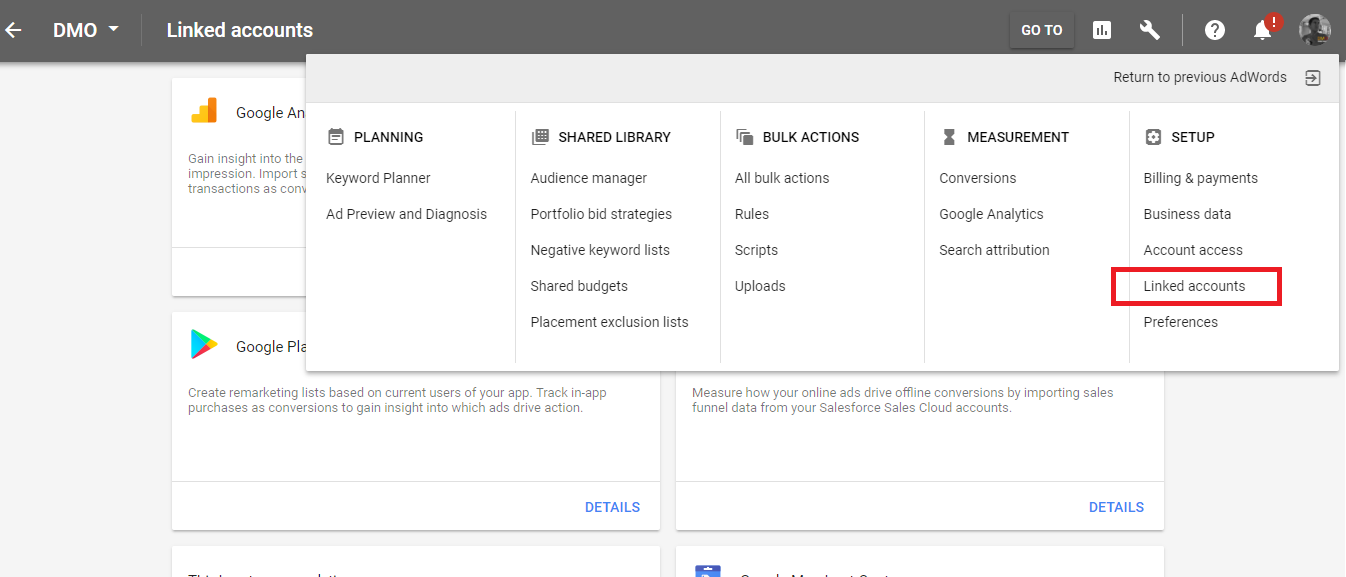
Task: Click the Setup gear icon
Action: (x=1153, y=137)
